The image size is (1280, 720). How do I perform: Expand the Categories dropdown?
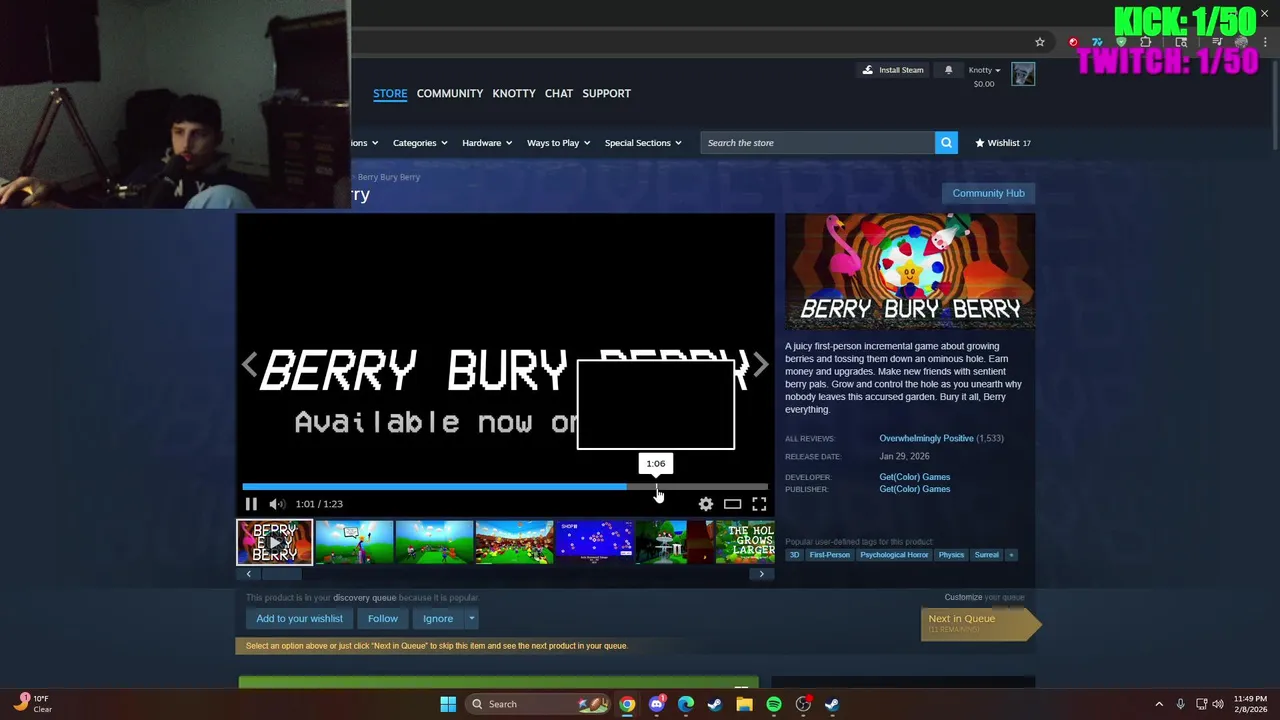420,143
